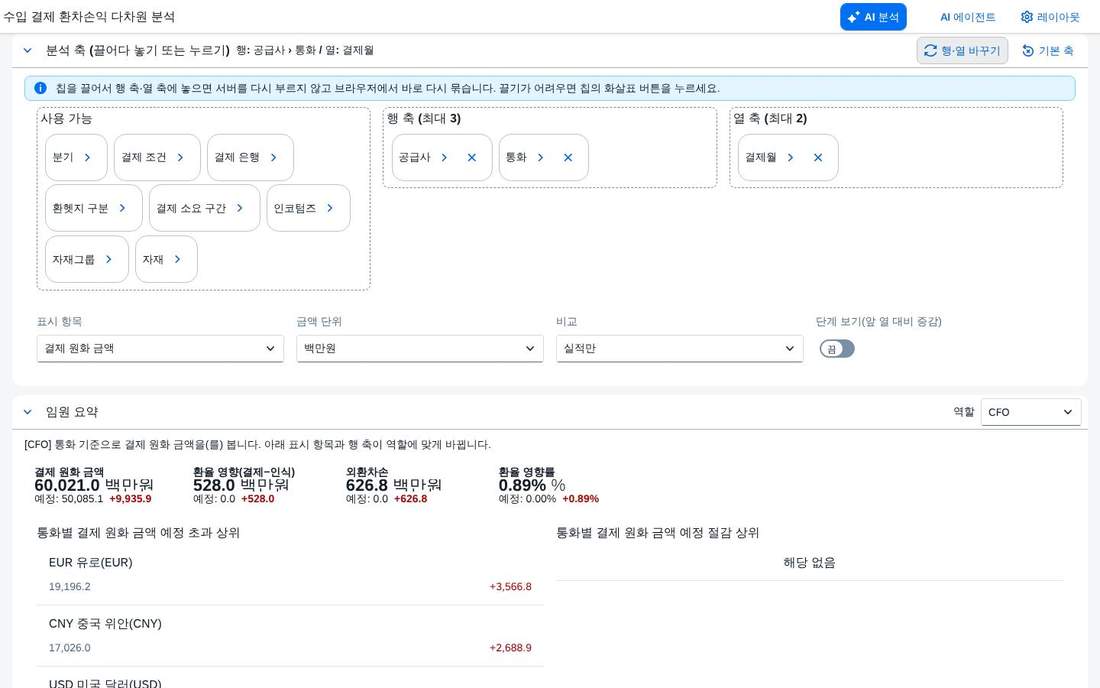The width and height of the screenshot is (1100, 688).
Task: Open the 비교 dropdown showing 실적만
Action: tap(679, 349)
